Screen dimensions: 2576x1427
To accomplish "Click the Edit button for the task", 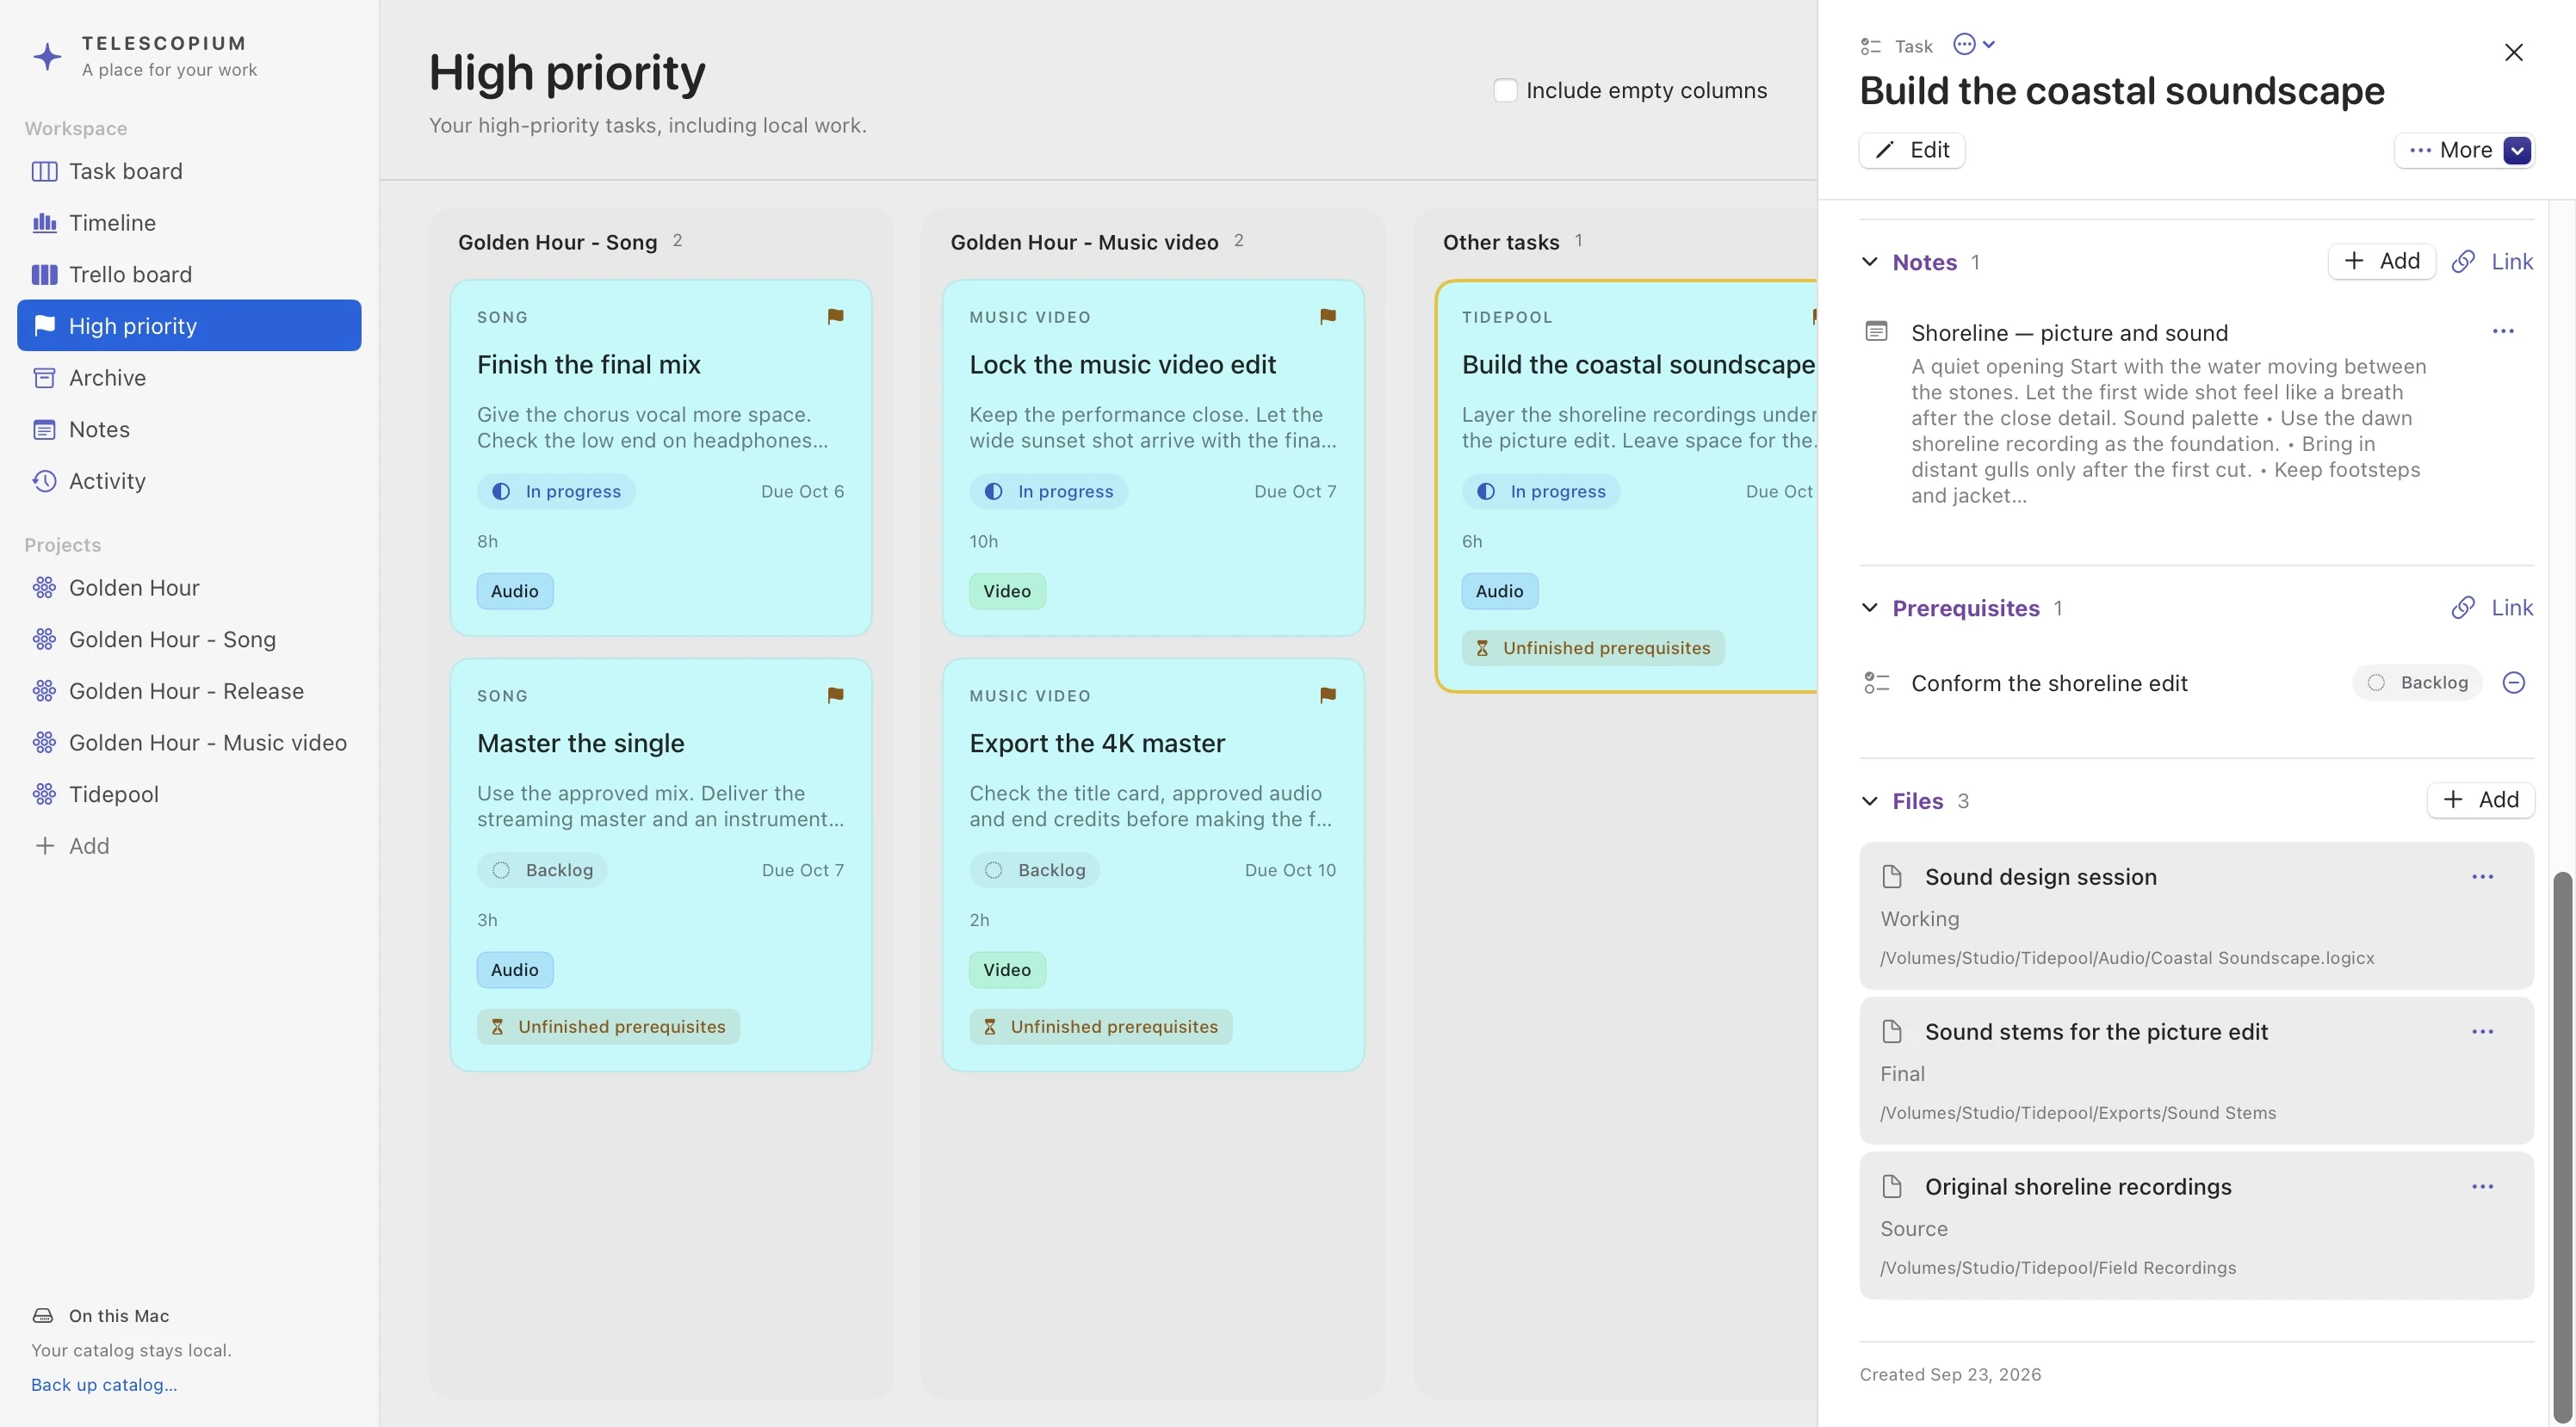I will [1911, 150].
